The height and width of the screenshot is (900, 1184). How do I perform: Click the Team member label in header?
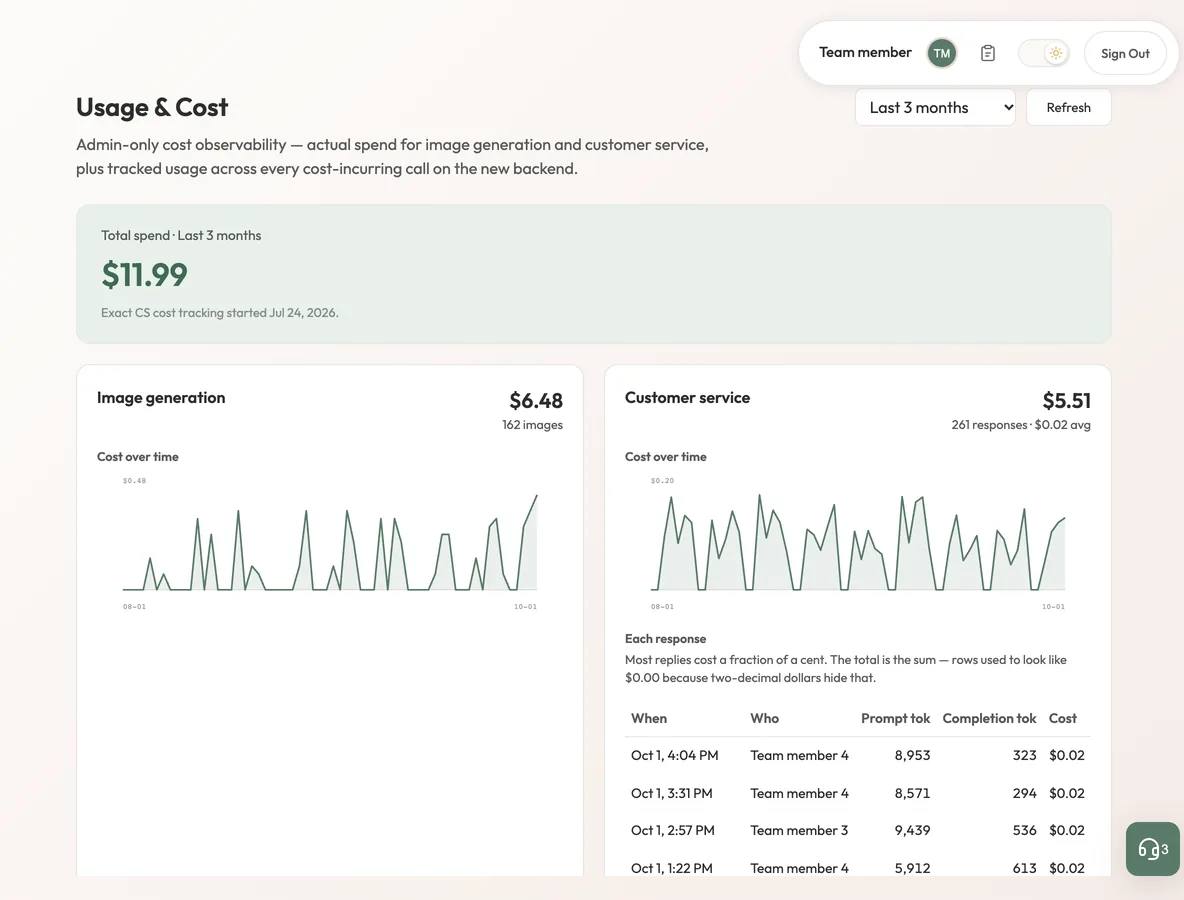coord(865,52)
